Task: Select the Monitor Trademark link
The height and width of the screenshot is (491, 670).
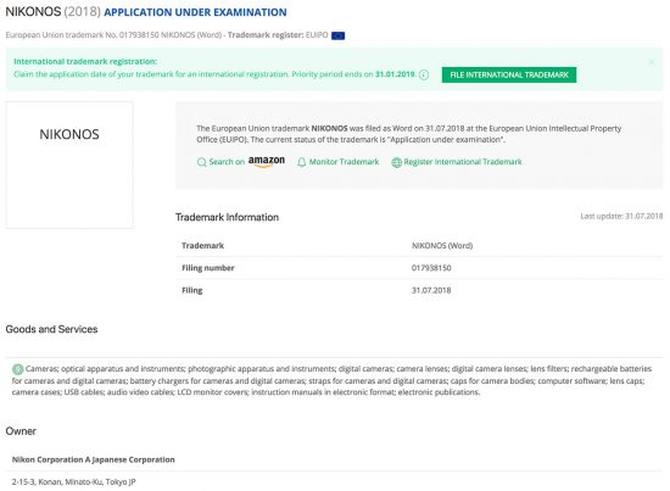Action: click(x=344, y=162)
